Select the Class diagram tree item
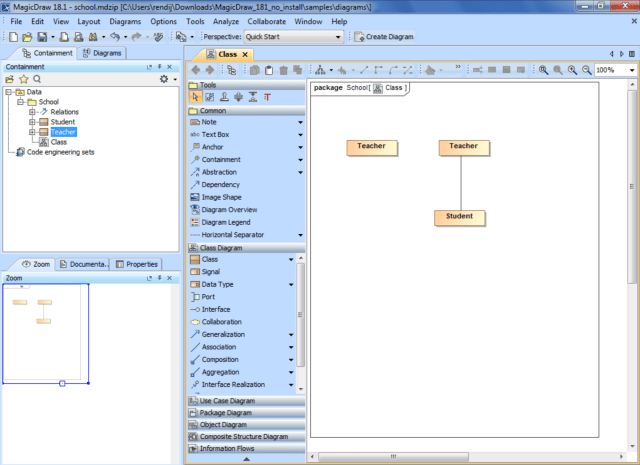Viewport: 640px width, 465px height. pyautogui.click(x=59, y=142)
